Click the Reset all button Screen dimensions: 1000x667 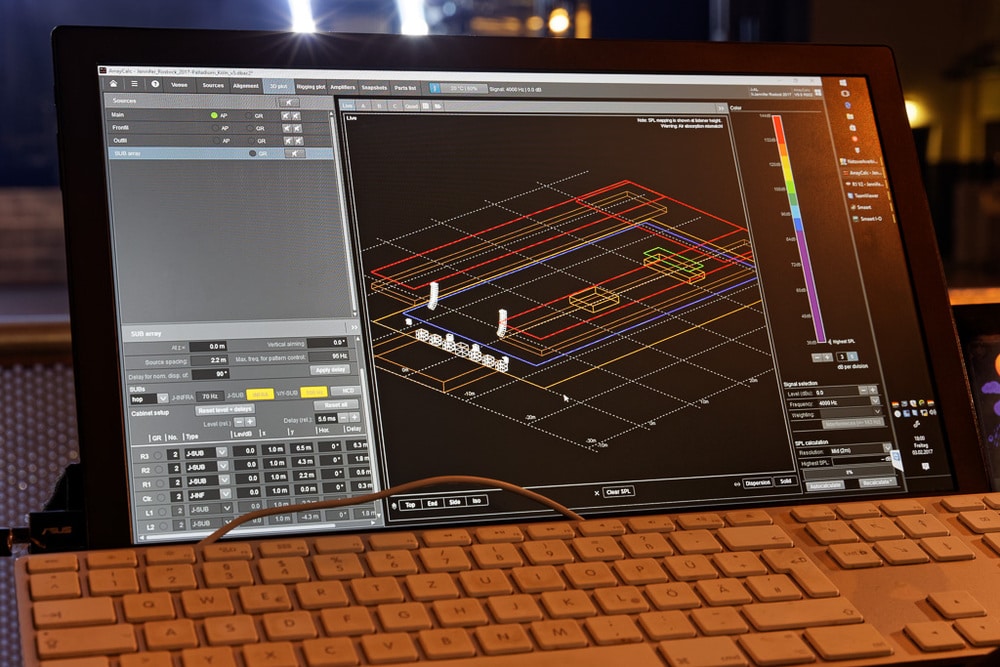pos(335,405)
